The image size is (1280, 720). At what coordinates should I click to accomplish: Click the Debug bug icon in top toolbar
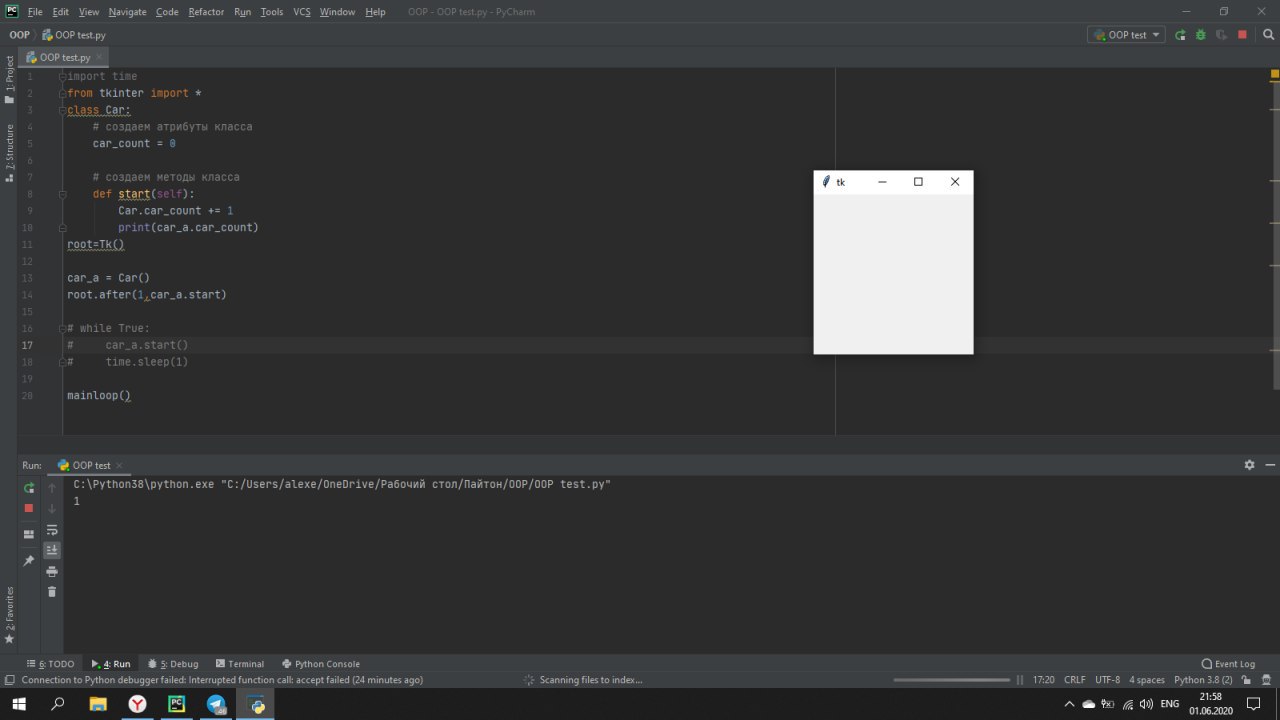pyautogui.click(x=1200, y=35)
